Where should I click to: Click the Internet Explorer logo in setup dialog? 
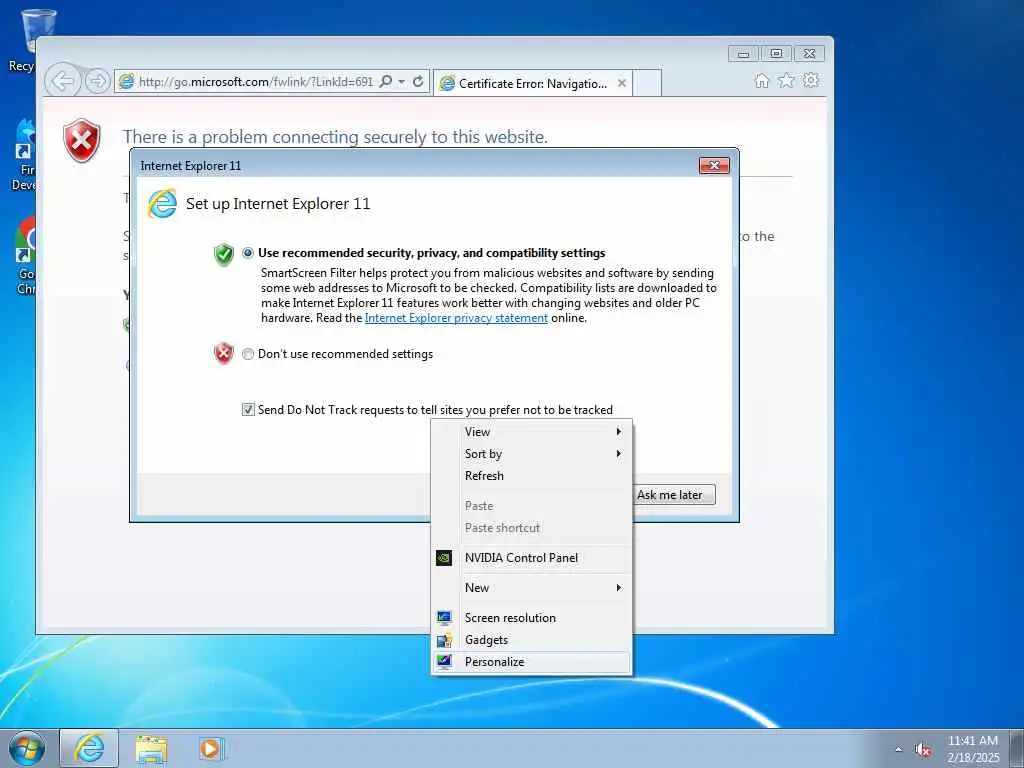point(162,204)
